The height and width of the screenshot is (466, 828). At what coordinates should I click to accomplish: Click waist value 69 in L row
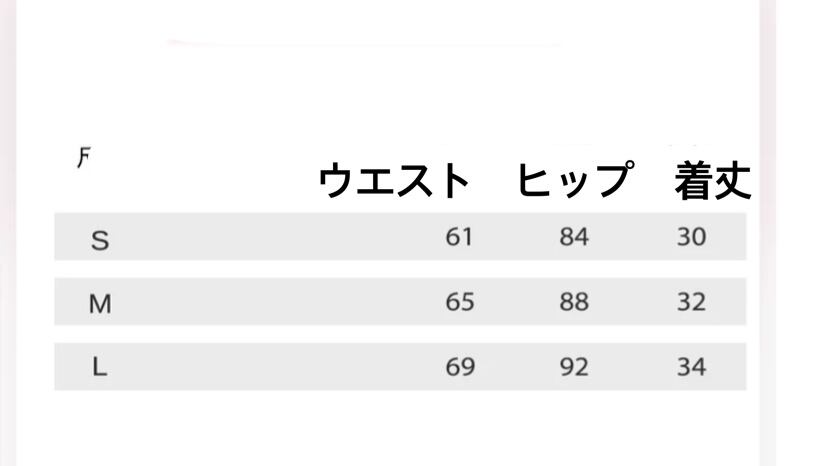tap(459, 367)
